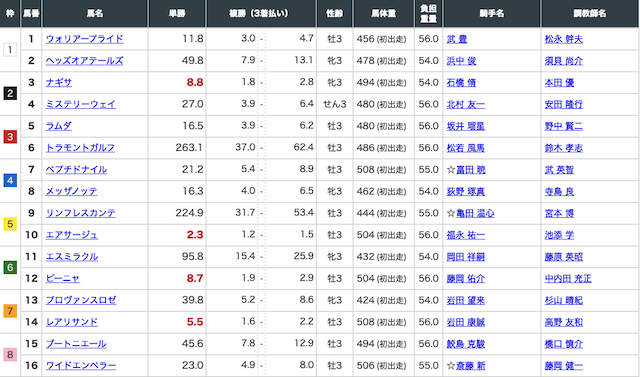
Task: Click green frame number 6 badge
Action: tap(10, 267)
